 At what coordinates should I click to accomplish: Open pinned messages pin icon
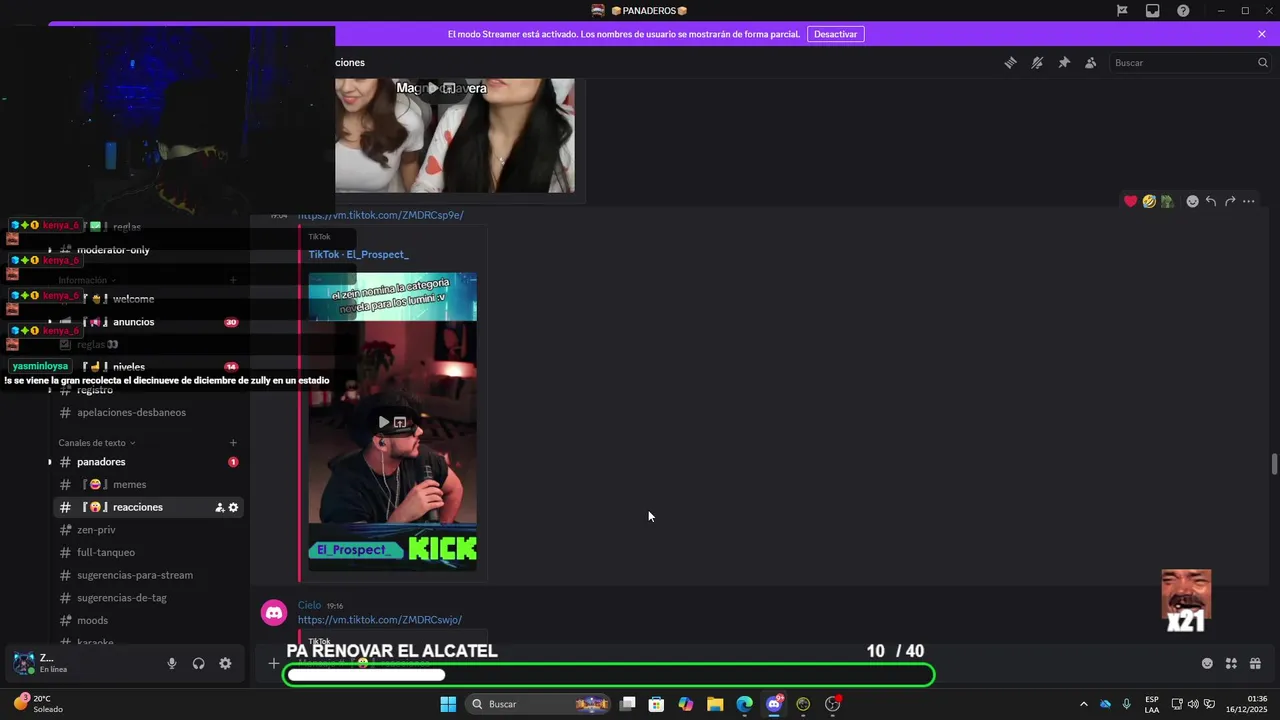point(1064,62)
